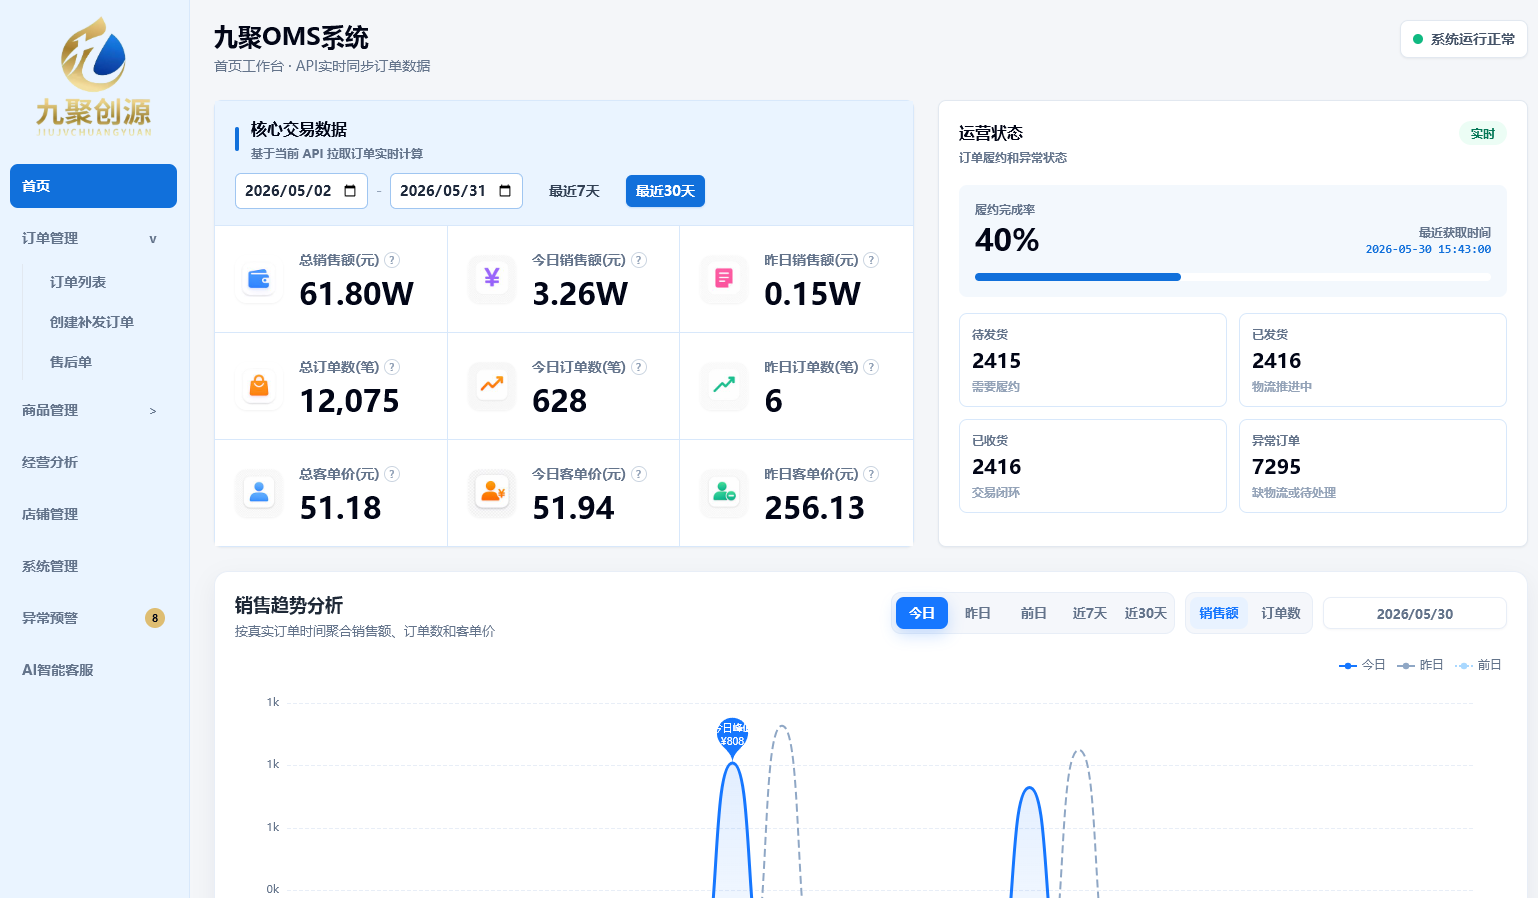Click the pink receipt icon beside 昨日销售额

(x=724, y=279)
